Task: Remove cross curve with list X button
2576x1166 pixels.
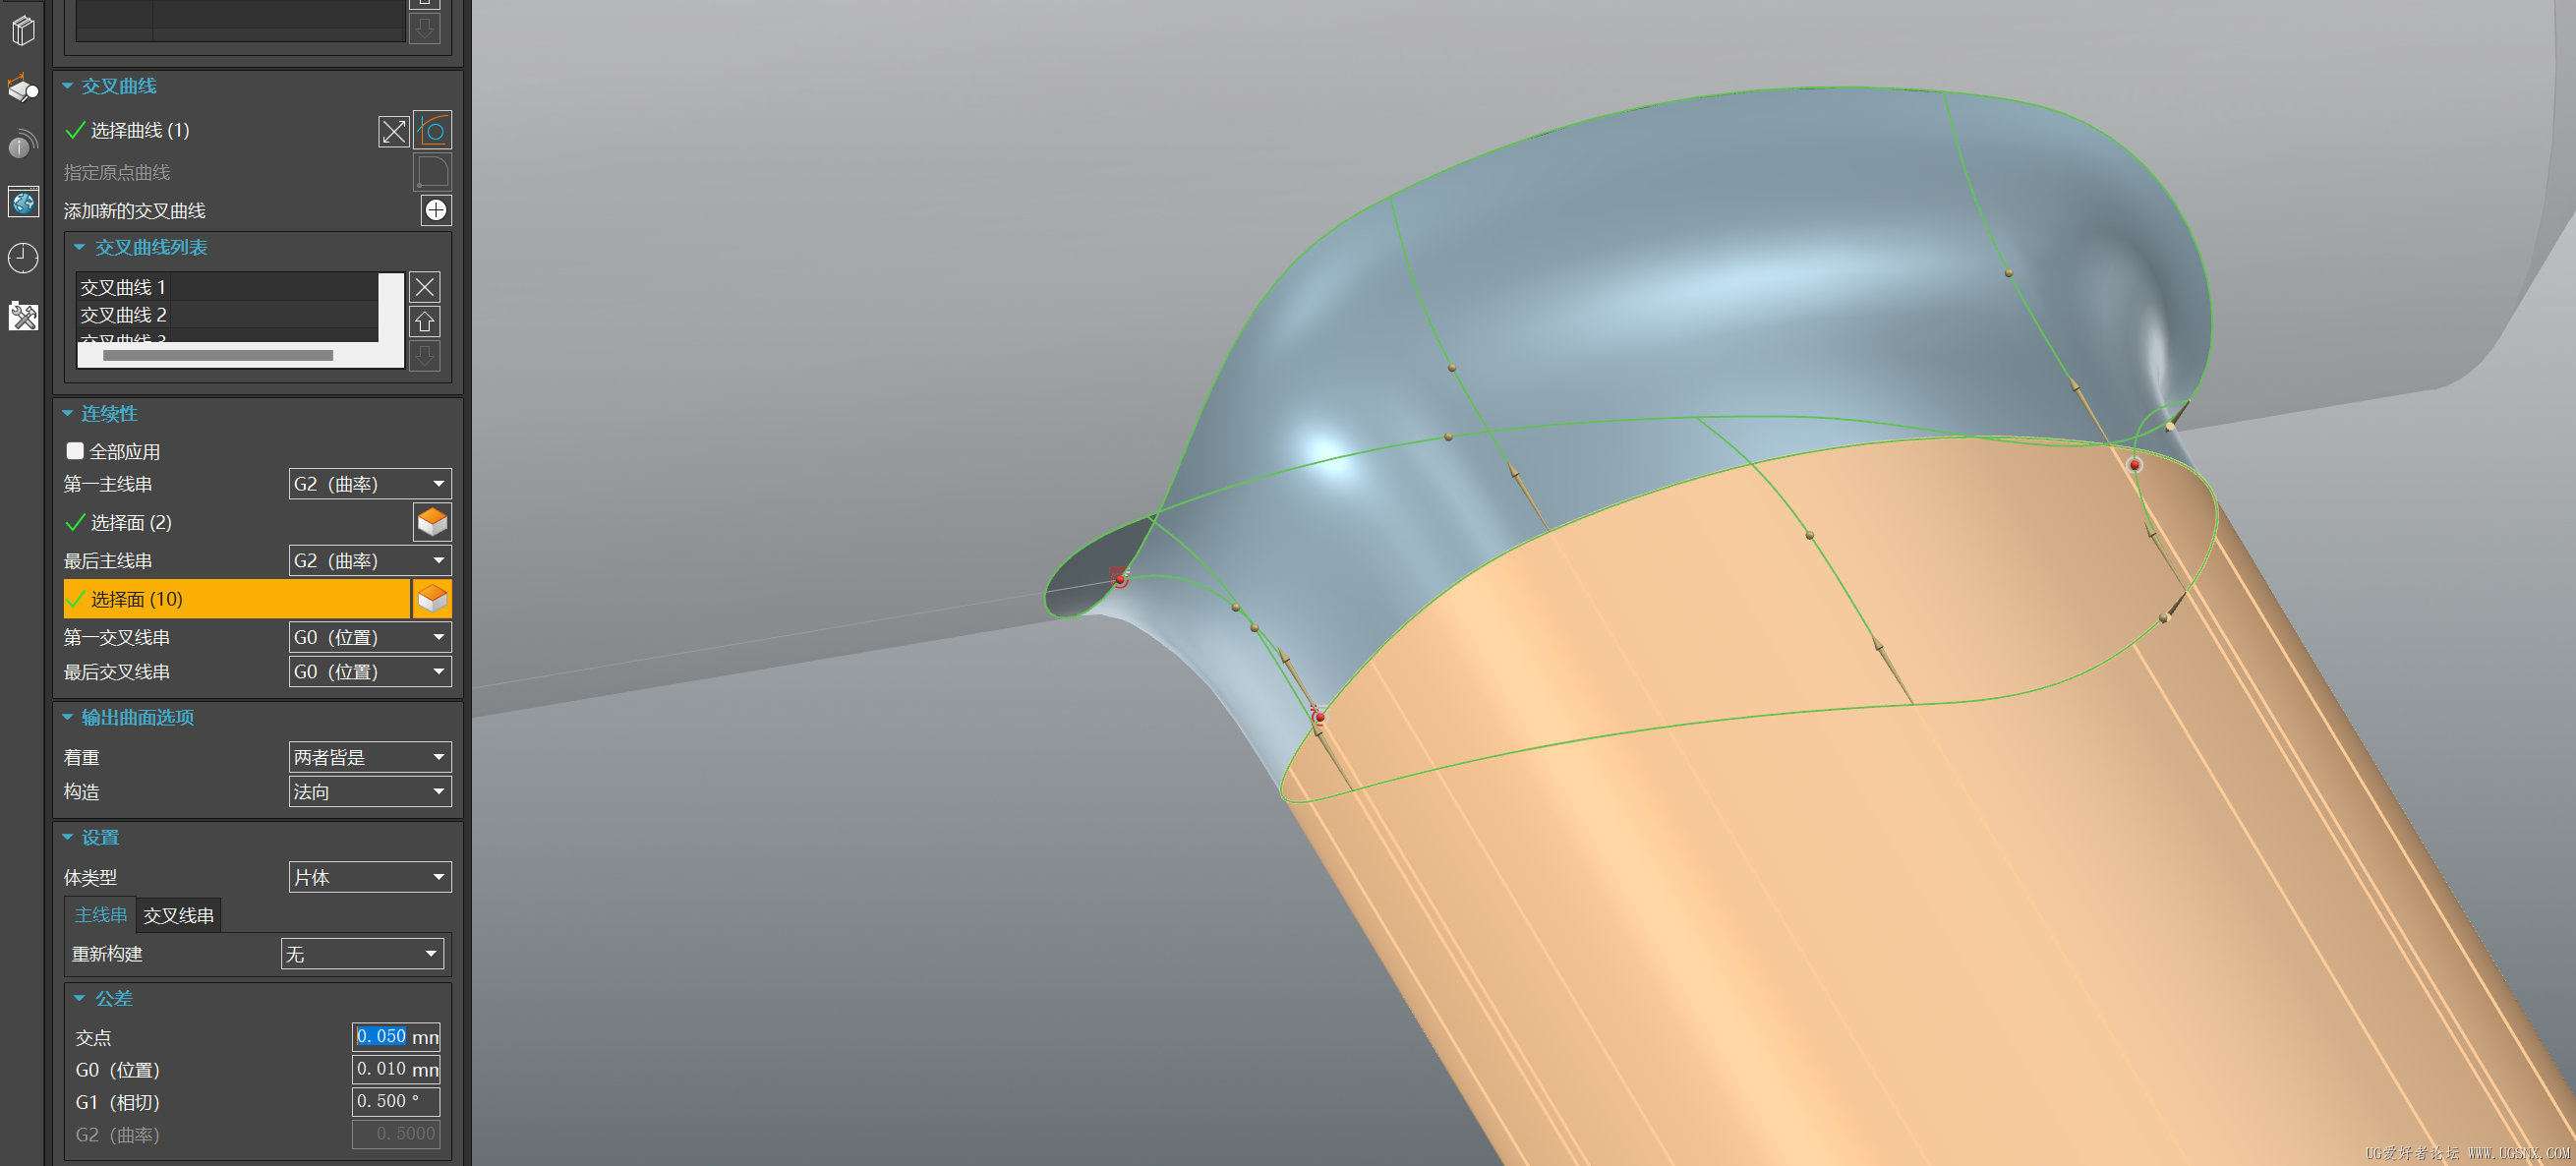Action: click(425, 287)
